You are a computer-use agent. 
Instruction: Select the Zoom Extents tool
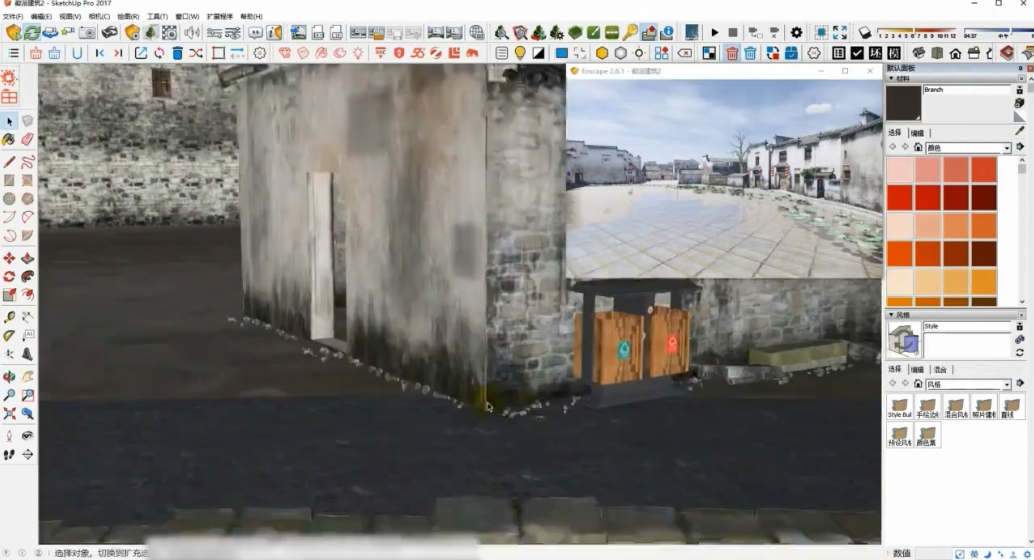coord(9,414)
